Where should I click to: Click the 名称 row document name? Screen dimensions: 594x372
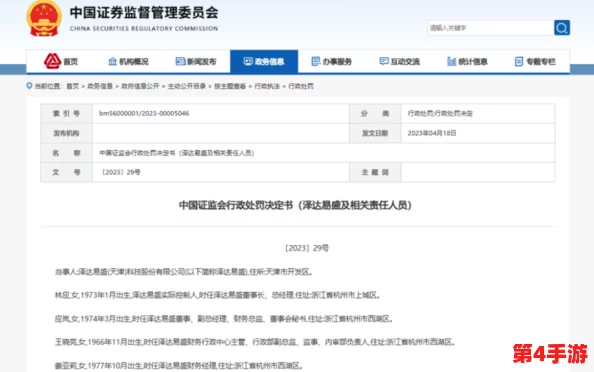tap(177, 153)
